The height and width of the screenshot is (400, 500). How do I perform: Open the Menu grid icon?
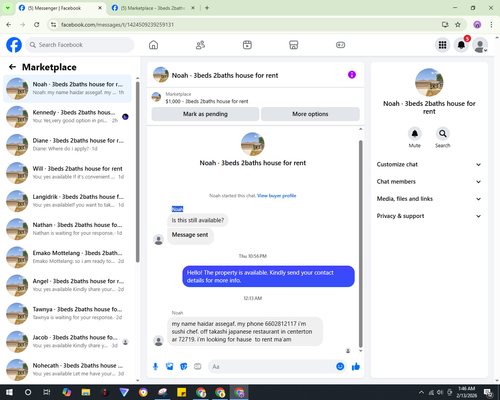tap(442, 45)
